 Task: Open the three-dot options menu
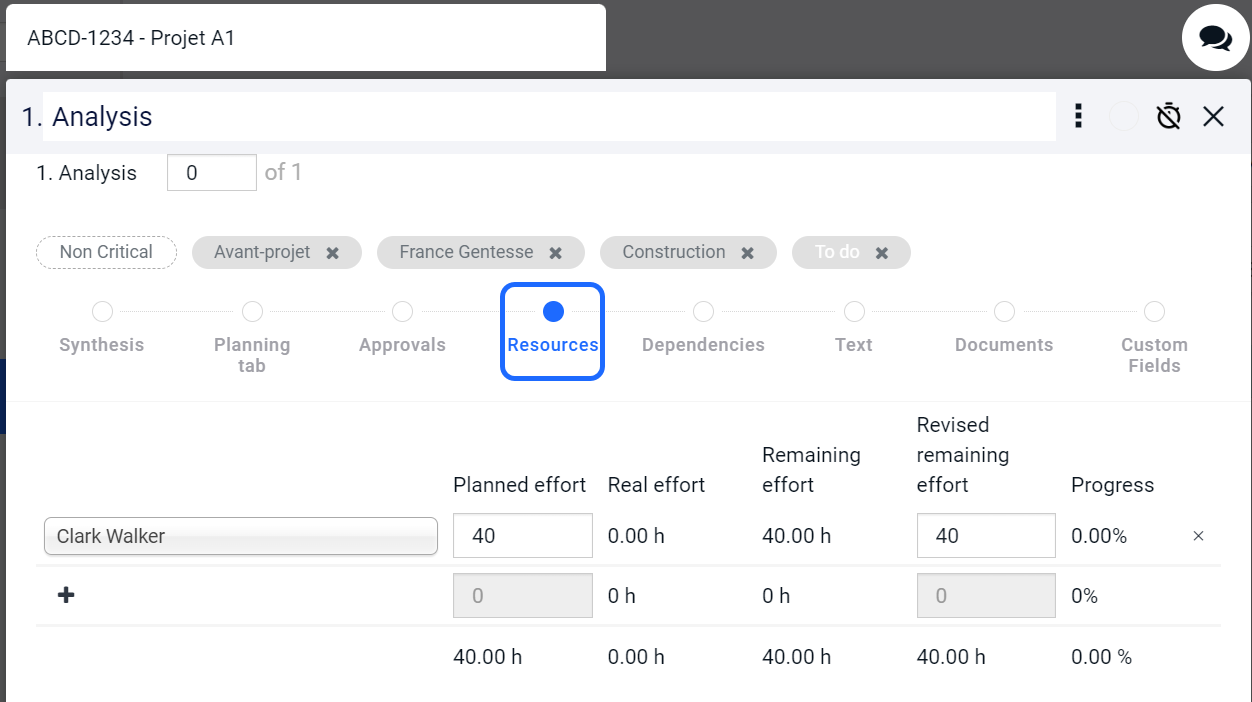(1078, 116)
